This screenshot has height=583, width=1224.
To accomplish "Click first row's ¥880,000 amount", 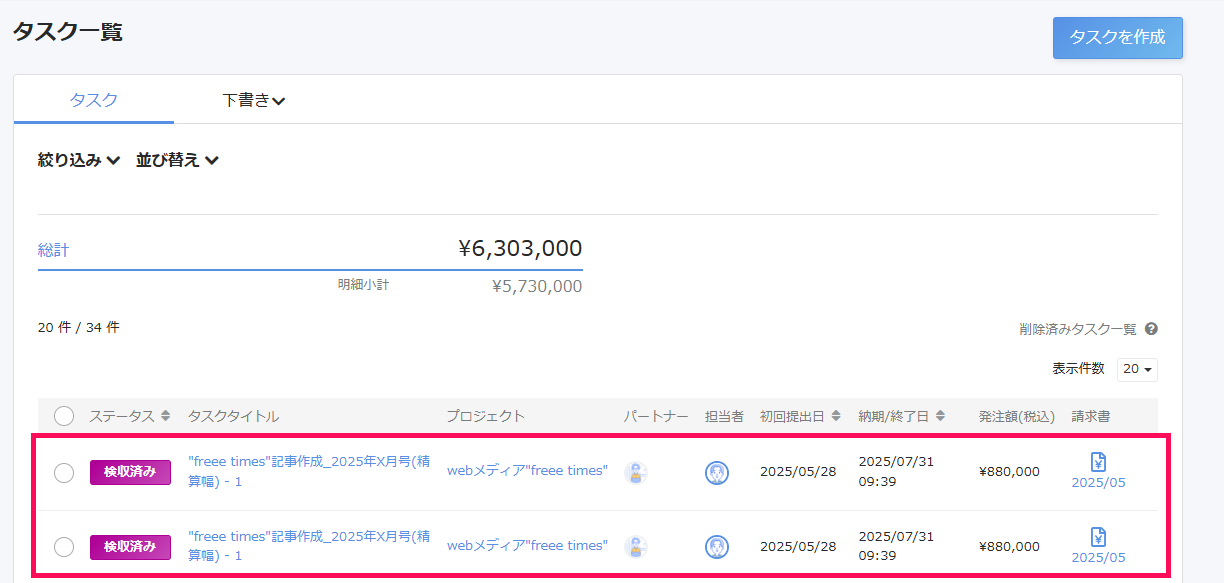I will (x=1009, y=472).
